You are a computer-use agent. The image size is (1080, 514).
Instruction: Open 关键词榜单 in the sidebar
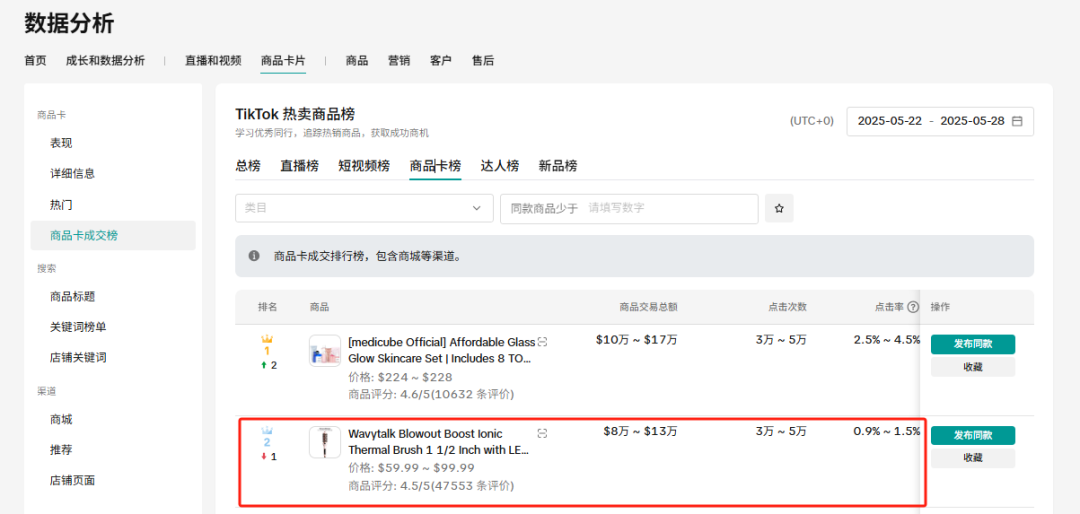pyautogui.click(x=78, y=327)
